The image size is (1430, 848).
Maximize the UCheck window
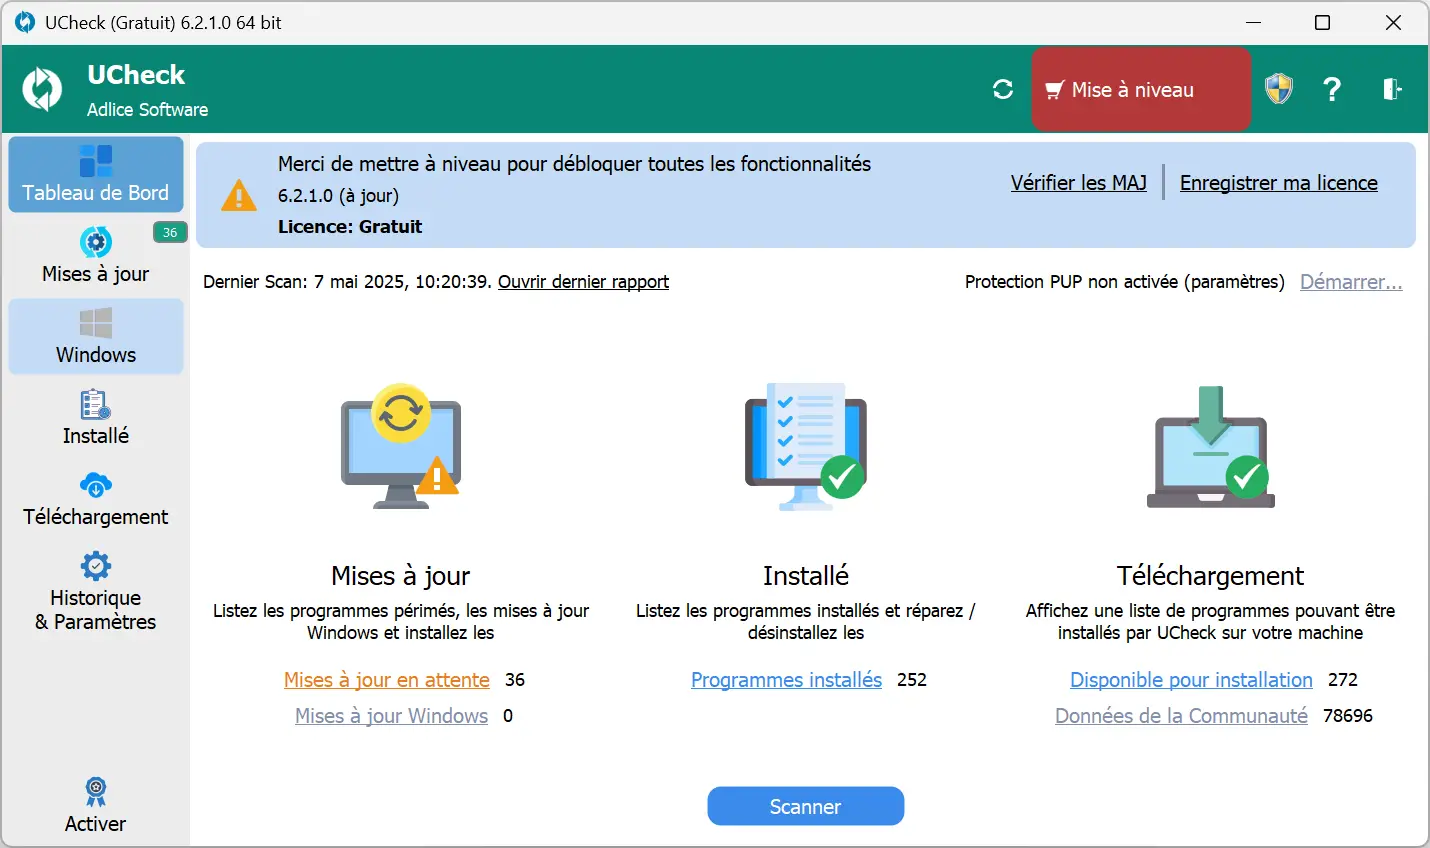[1322, 22]
